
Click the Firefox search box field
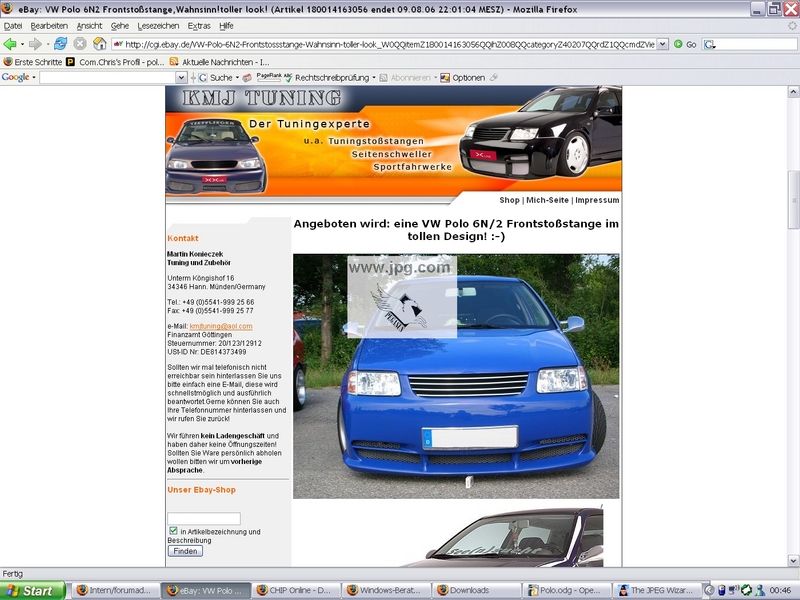[x=756, y=44]
